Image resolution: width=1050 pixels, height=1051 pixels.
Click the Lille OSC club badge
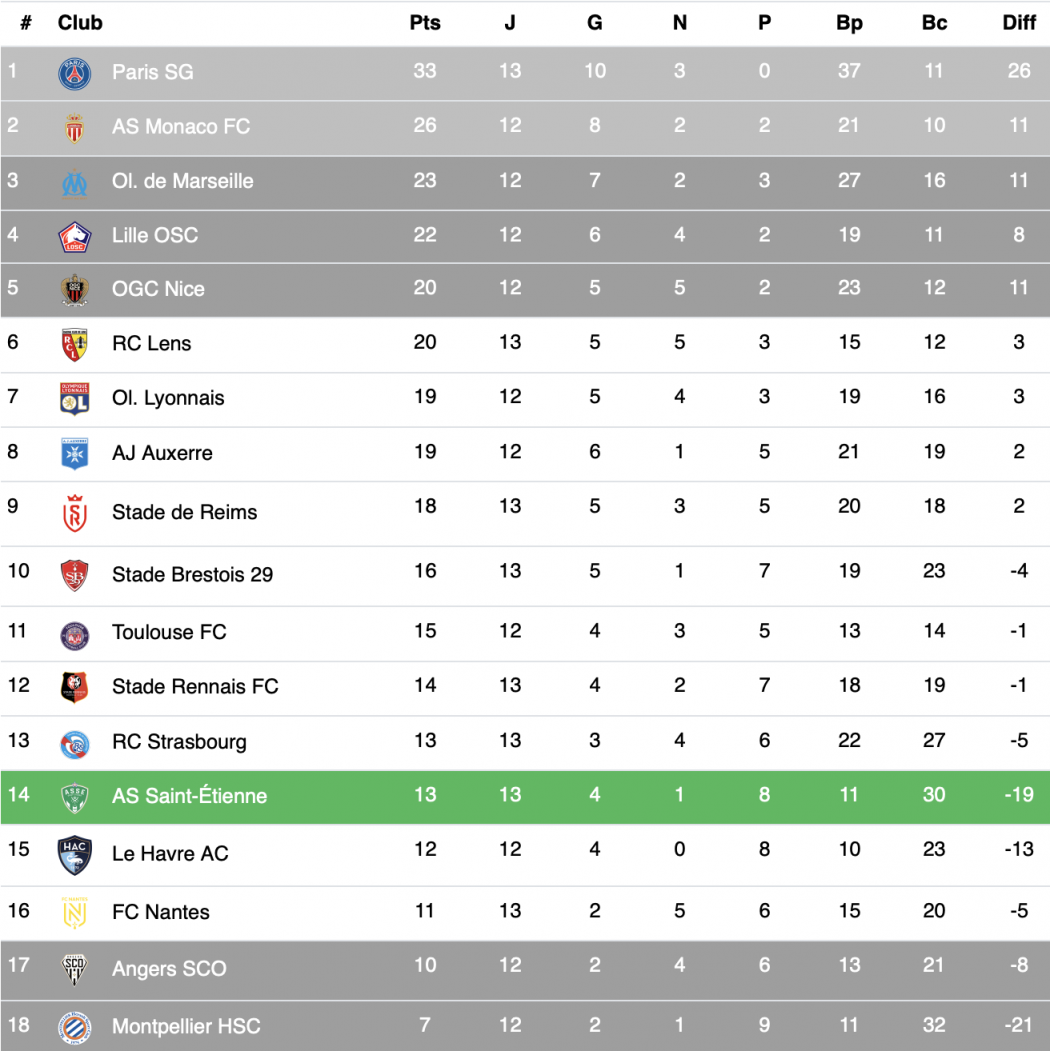[x=74, y=237]
